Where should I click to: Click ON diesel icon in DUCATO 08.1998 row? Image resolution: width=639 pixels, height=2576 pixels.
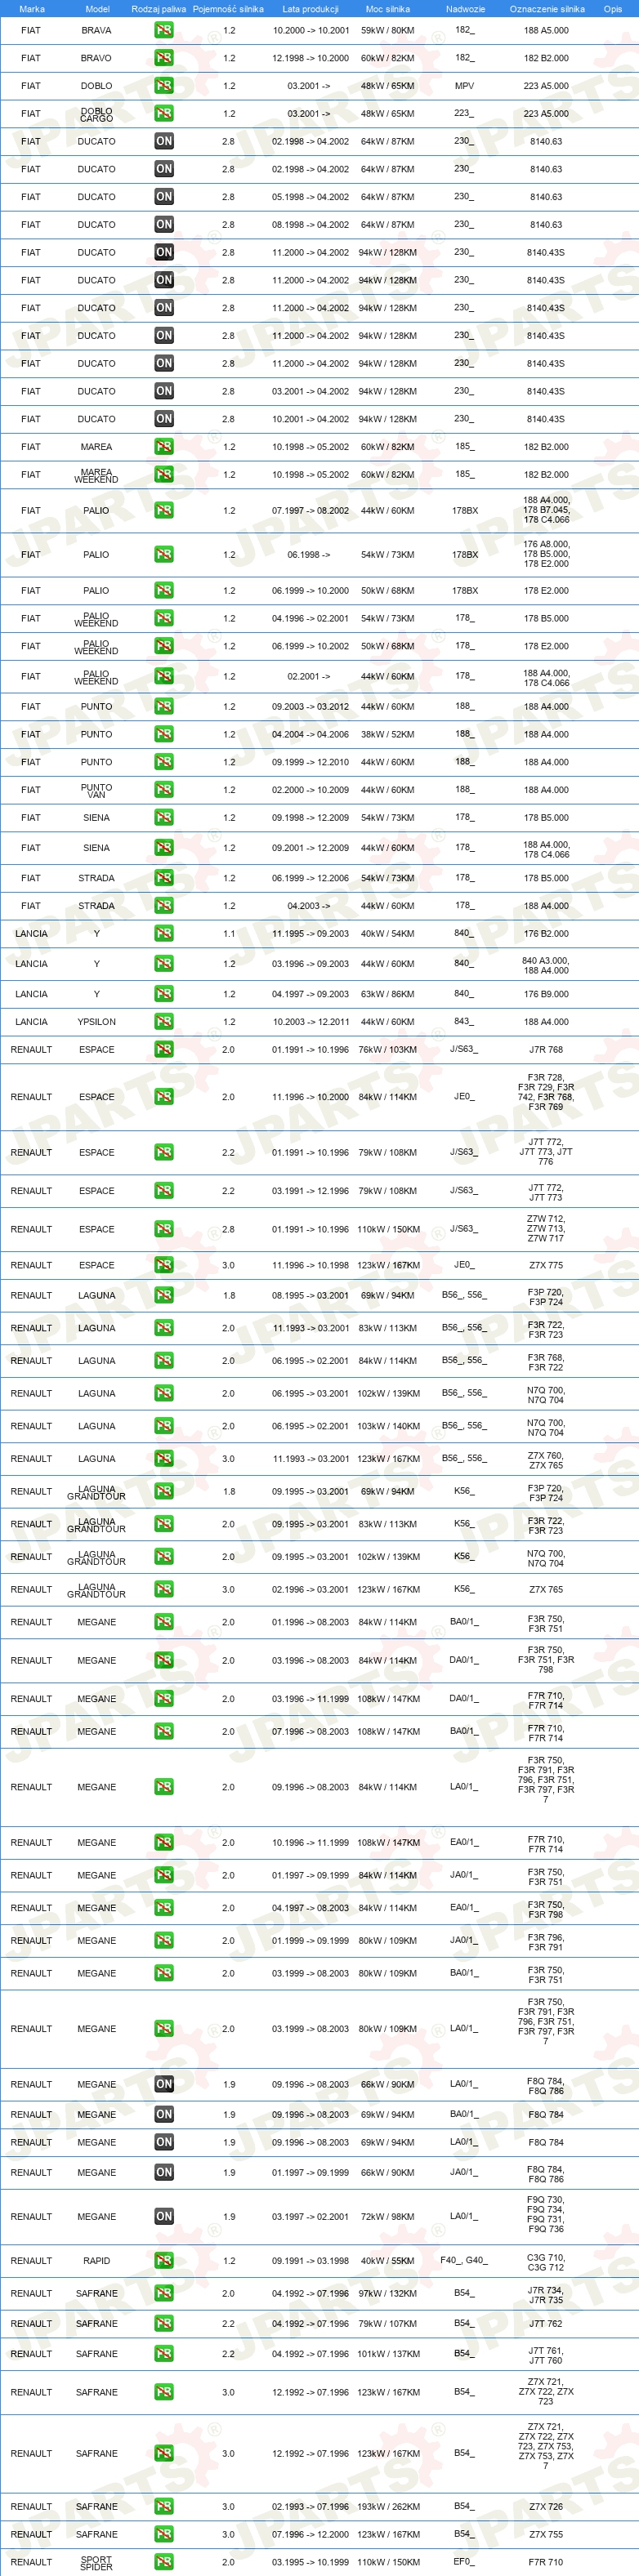(x=164, y=225)
